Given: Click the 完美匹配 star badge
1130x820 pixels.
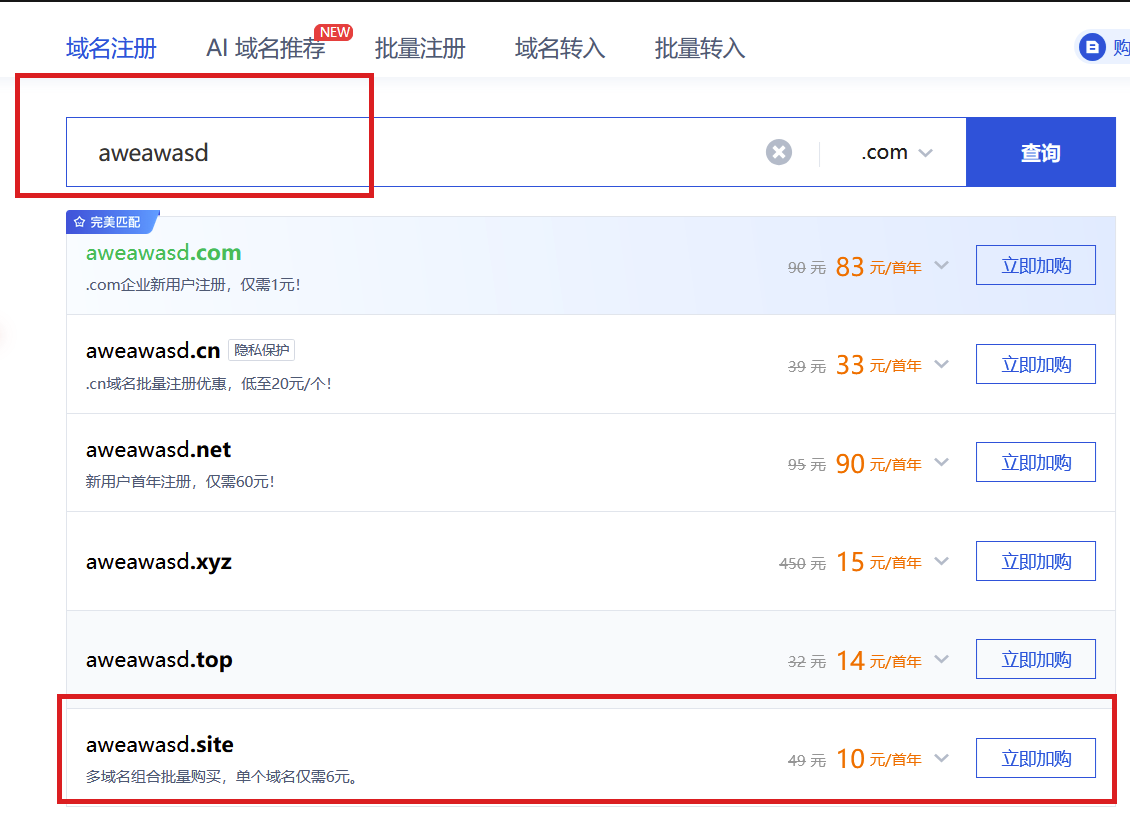Looking at the screenshot, I should point(111,222).
